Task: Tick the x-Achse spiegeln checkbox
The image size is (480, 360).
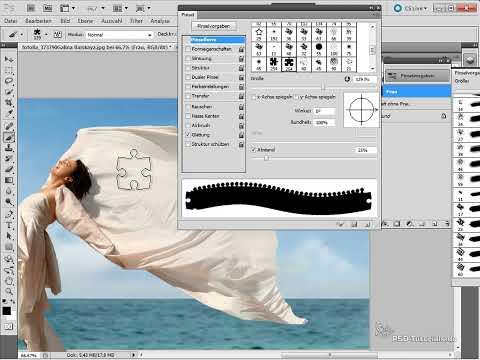Action: point(254,97)
